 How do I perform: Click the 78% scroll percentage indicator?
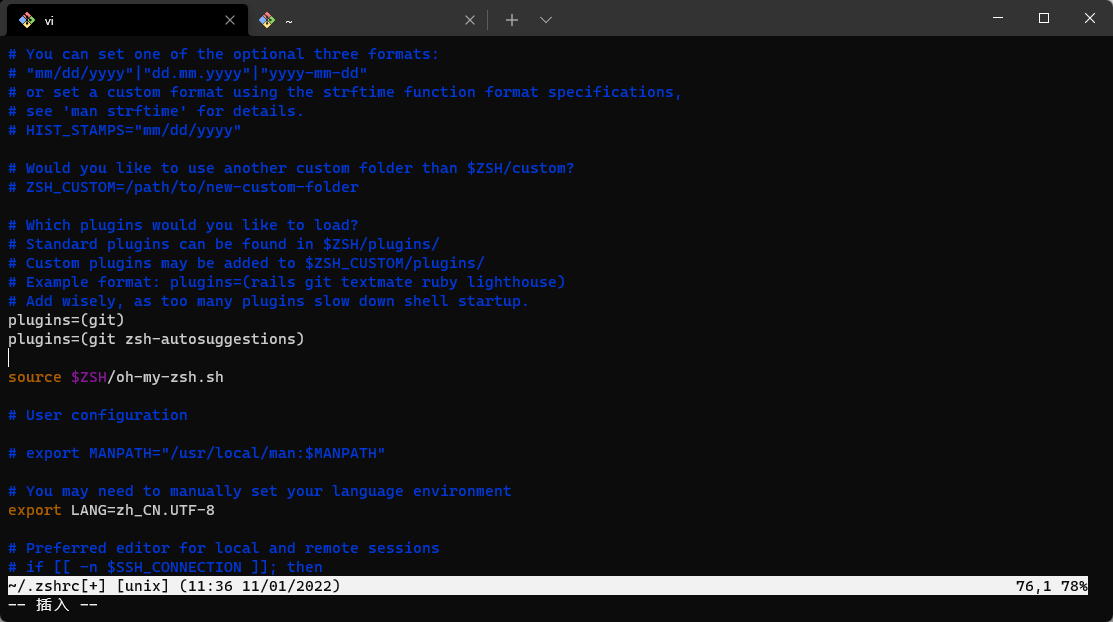pyautogui.click(x=1074, y=586)
